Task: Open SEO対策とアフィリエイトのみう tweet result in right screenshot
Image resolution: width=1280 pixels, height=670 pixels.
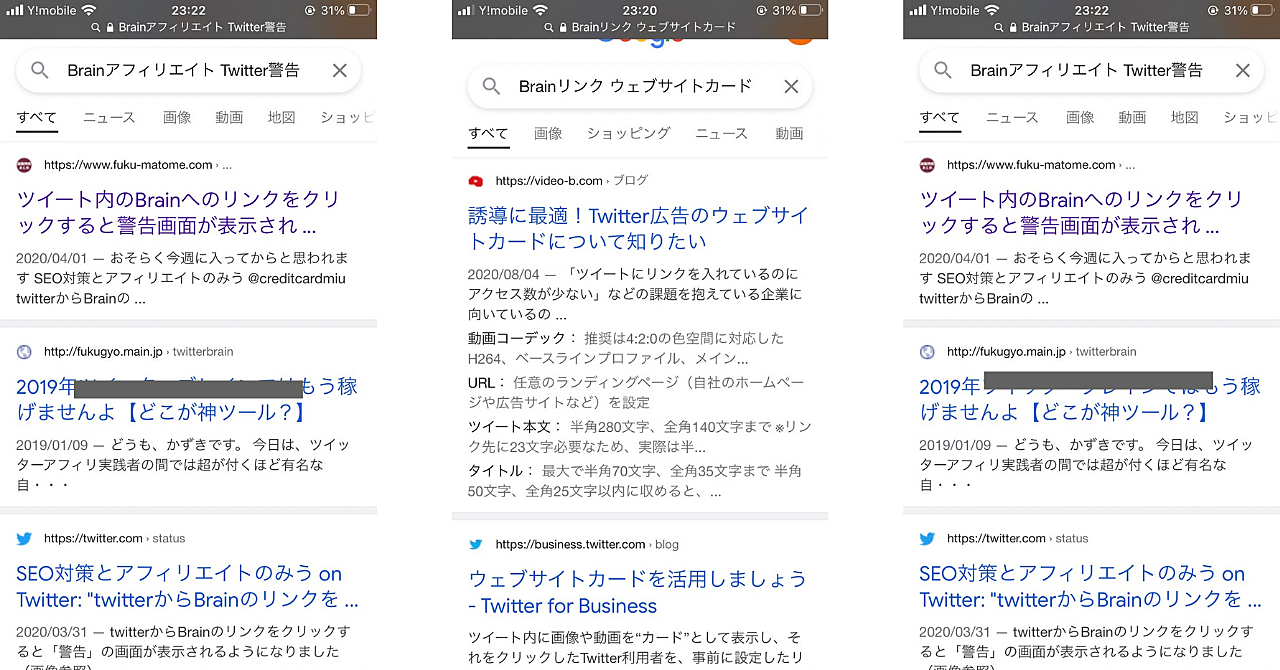Action: (1090, 587)
